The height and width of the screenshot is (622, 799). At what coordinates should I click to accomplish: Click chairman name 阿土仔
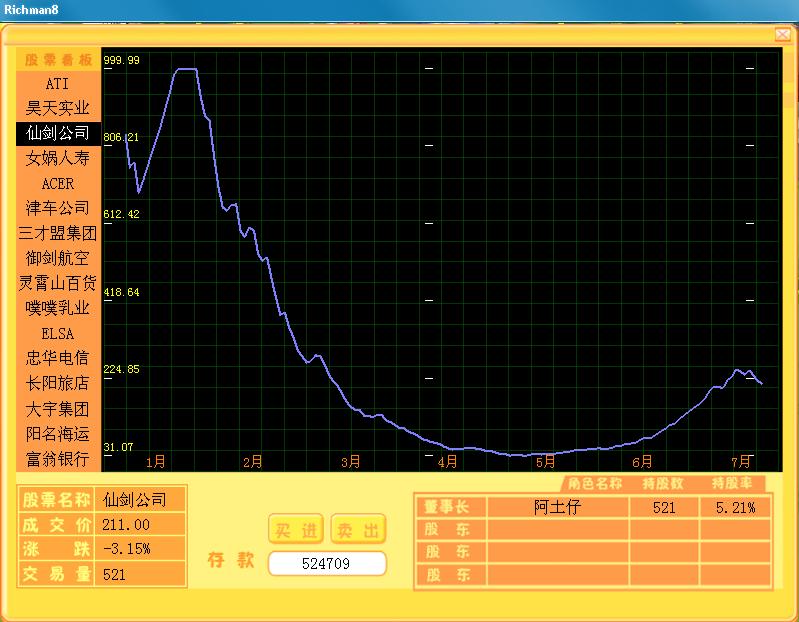tap(558, 507)
